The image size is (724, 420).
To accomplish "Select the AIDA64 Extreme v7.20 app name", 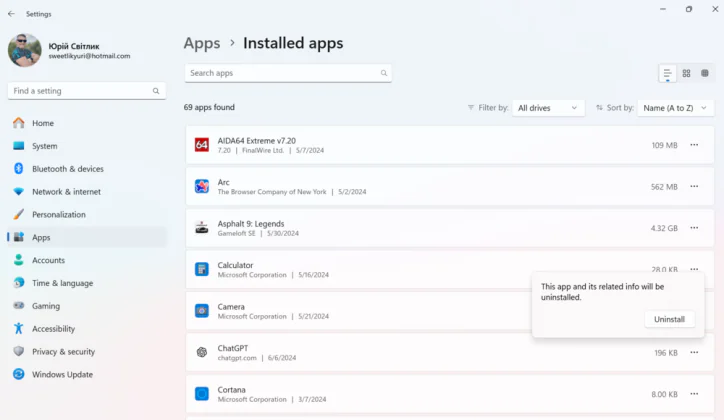I will 257,141.
